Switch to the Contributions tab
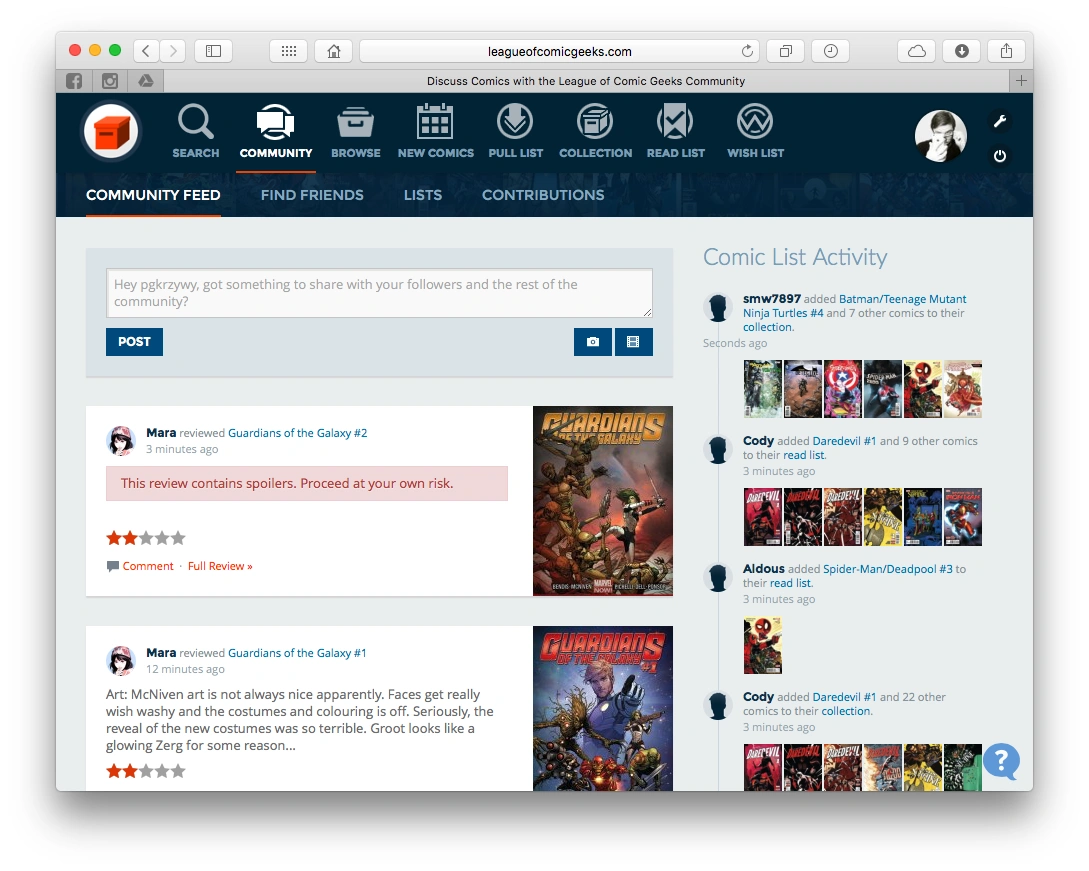 (543, 195)
